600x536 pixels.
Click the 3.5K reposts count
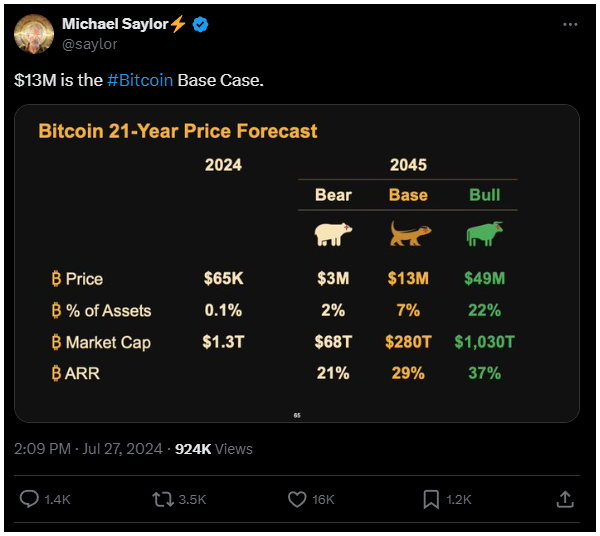192,500
